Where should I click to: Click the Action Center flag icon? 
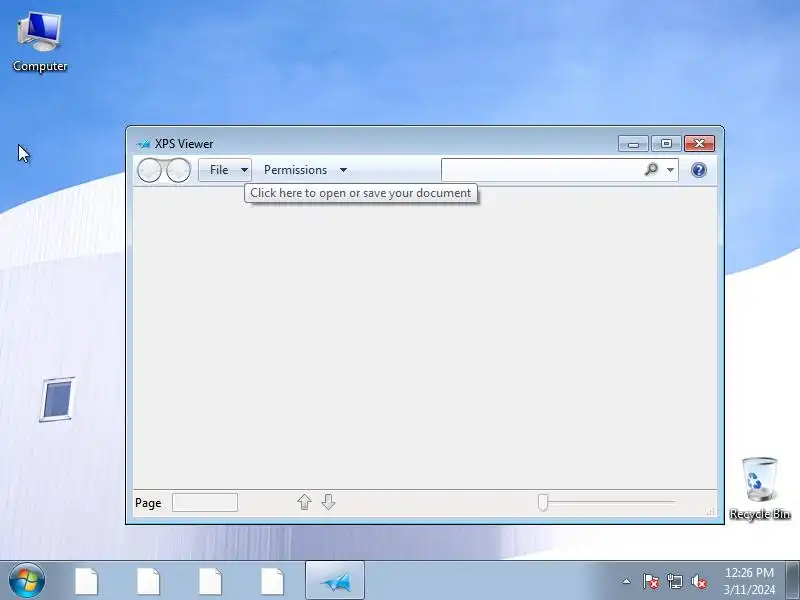651,581
